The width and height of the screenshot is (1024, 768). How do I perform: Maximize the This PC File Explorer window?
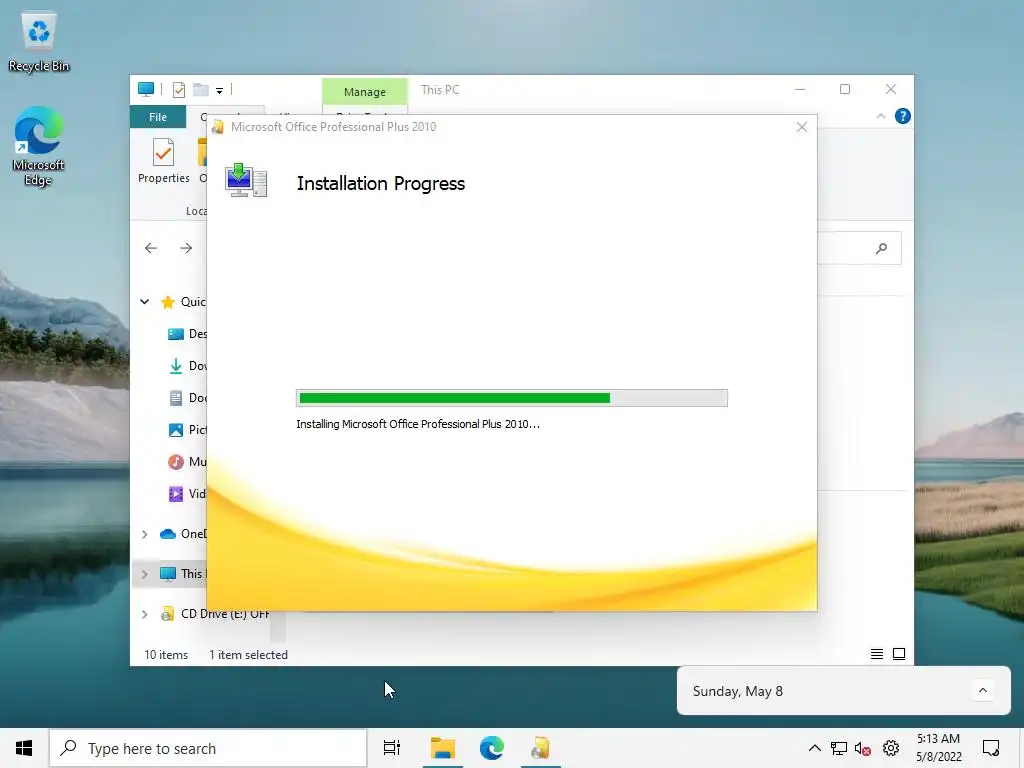click(845, 89)
